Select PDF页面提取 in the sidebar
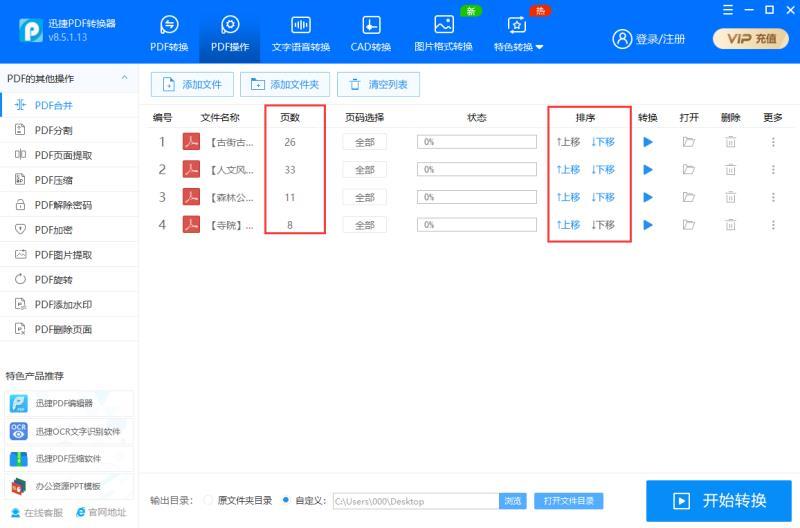The width and height of the screenshot is (800, 528). click(x=69, y=155)
